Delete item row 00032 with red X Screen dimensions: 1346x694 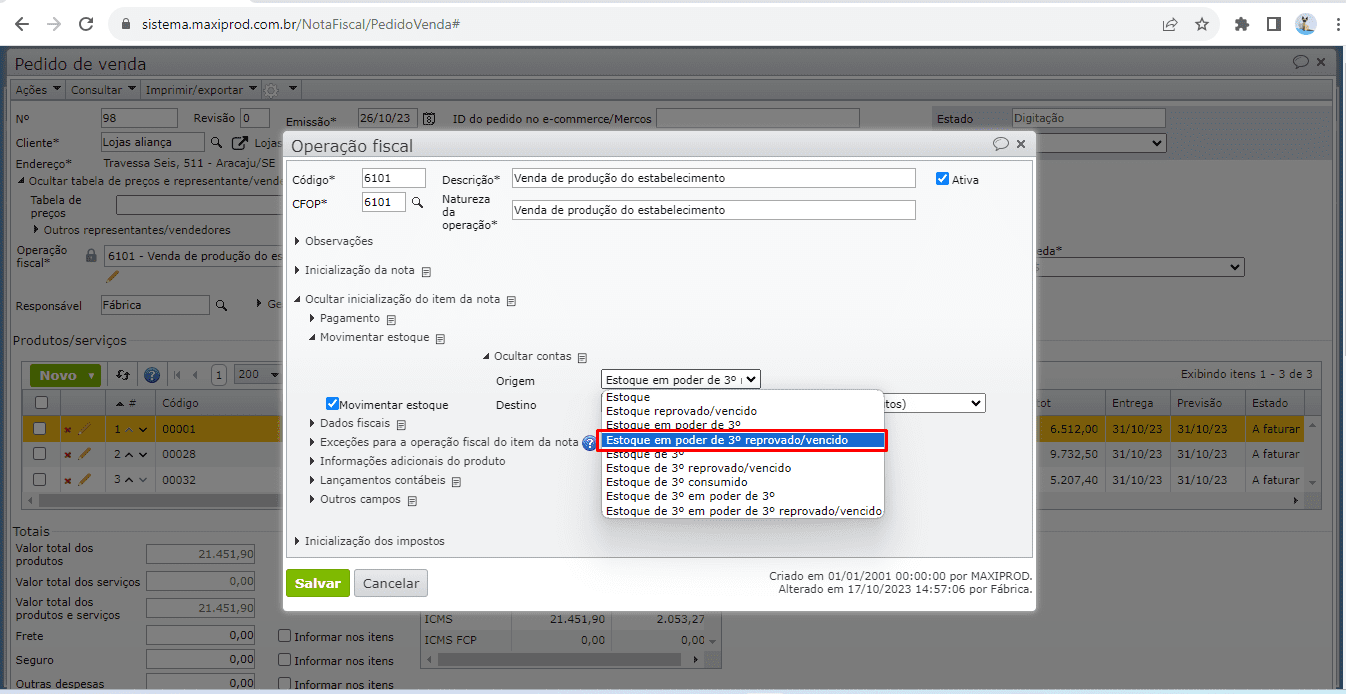click(67, 481)
